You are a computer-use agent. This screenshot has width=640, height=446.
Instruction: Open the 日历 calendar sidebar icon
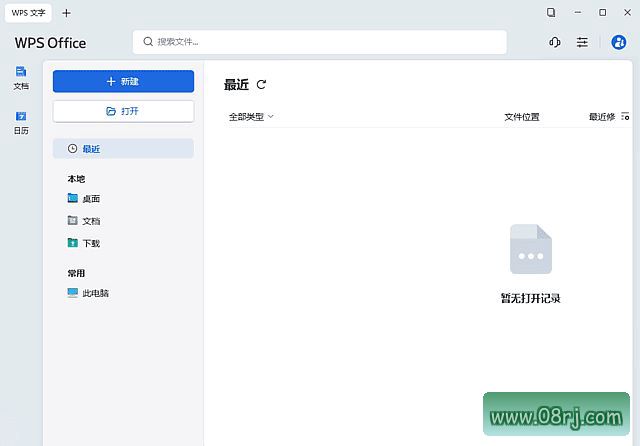(x=21, y=122)
